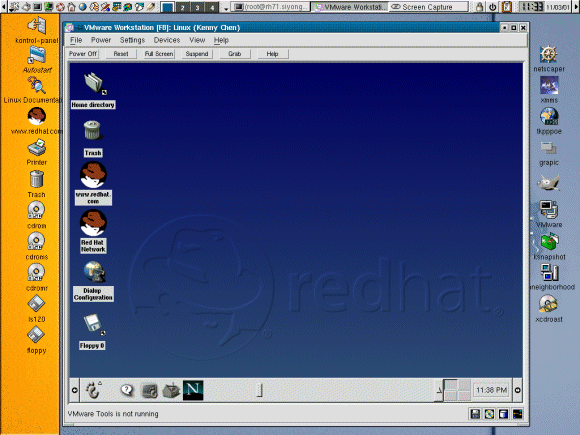Open www.redhat.com icon in guest desktop
The width and height of the screenshot is (580, 435).
93,175
